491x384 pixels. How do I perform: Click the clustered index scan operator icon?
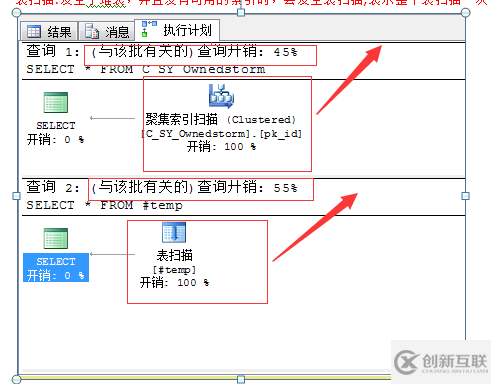click(x=221, y=96)
